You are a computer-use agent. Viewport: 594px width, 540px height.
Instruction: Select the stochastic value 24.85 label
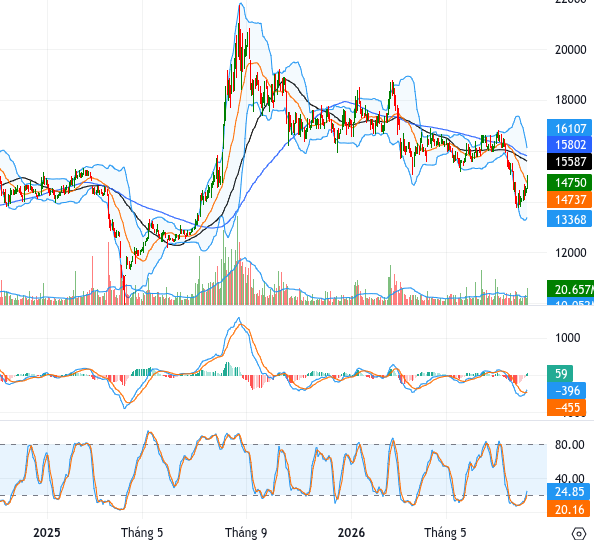tap(569, 491)
